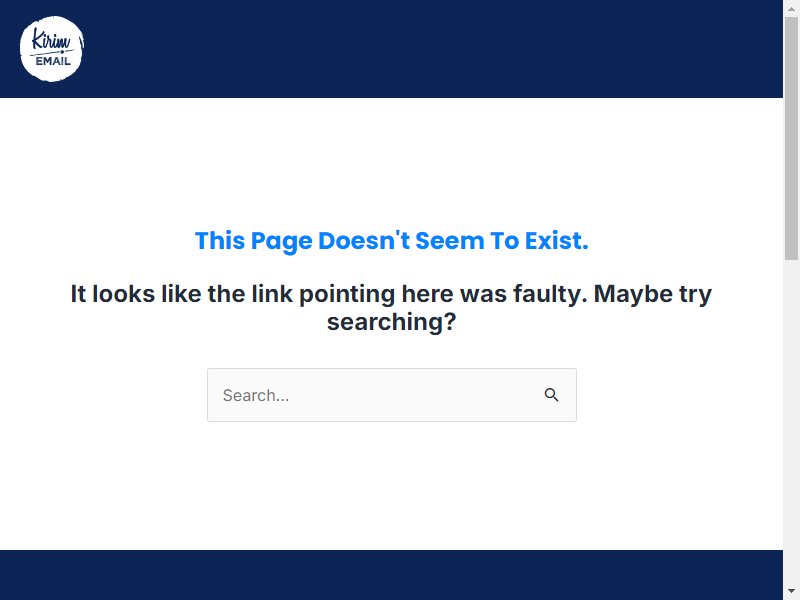Open the Kirim Email logo homepage link
The image size is (800, 600).
pyautogui.click(x=52, y=49)
